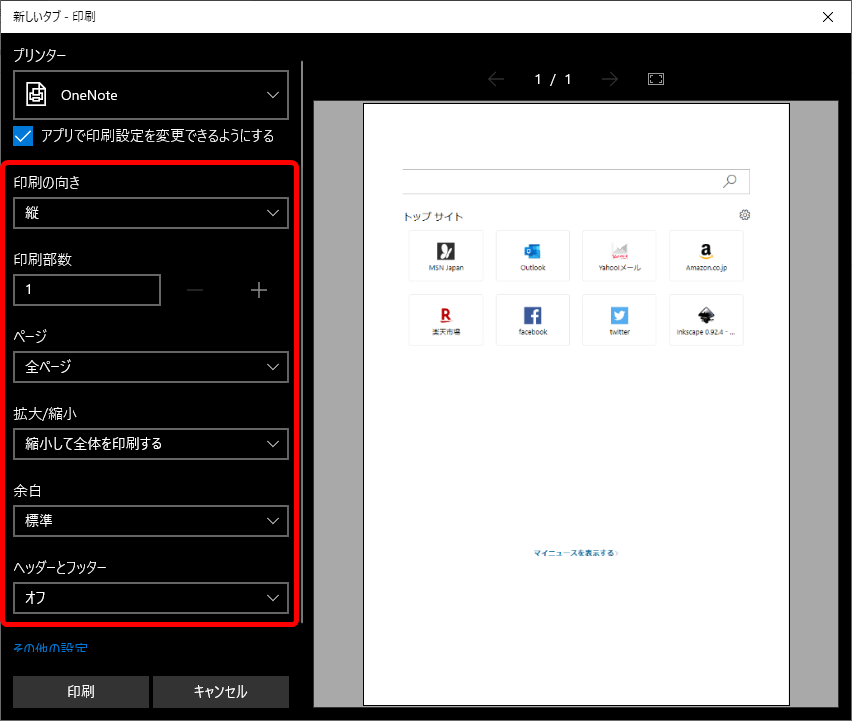Open the ヘッダーとフッター dropdown set to オフ
The height and width of the screenshot is (721, 852).
point(150,598)
